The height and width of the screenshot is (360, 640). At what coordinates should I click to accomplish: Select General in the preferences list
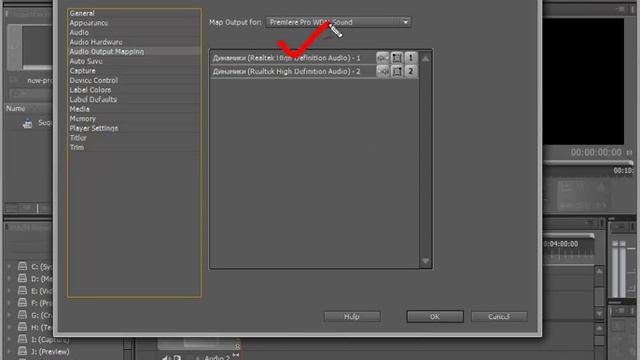coord(82,13)
